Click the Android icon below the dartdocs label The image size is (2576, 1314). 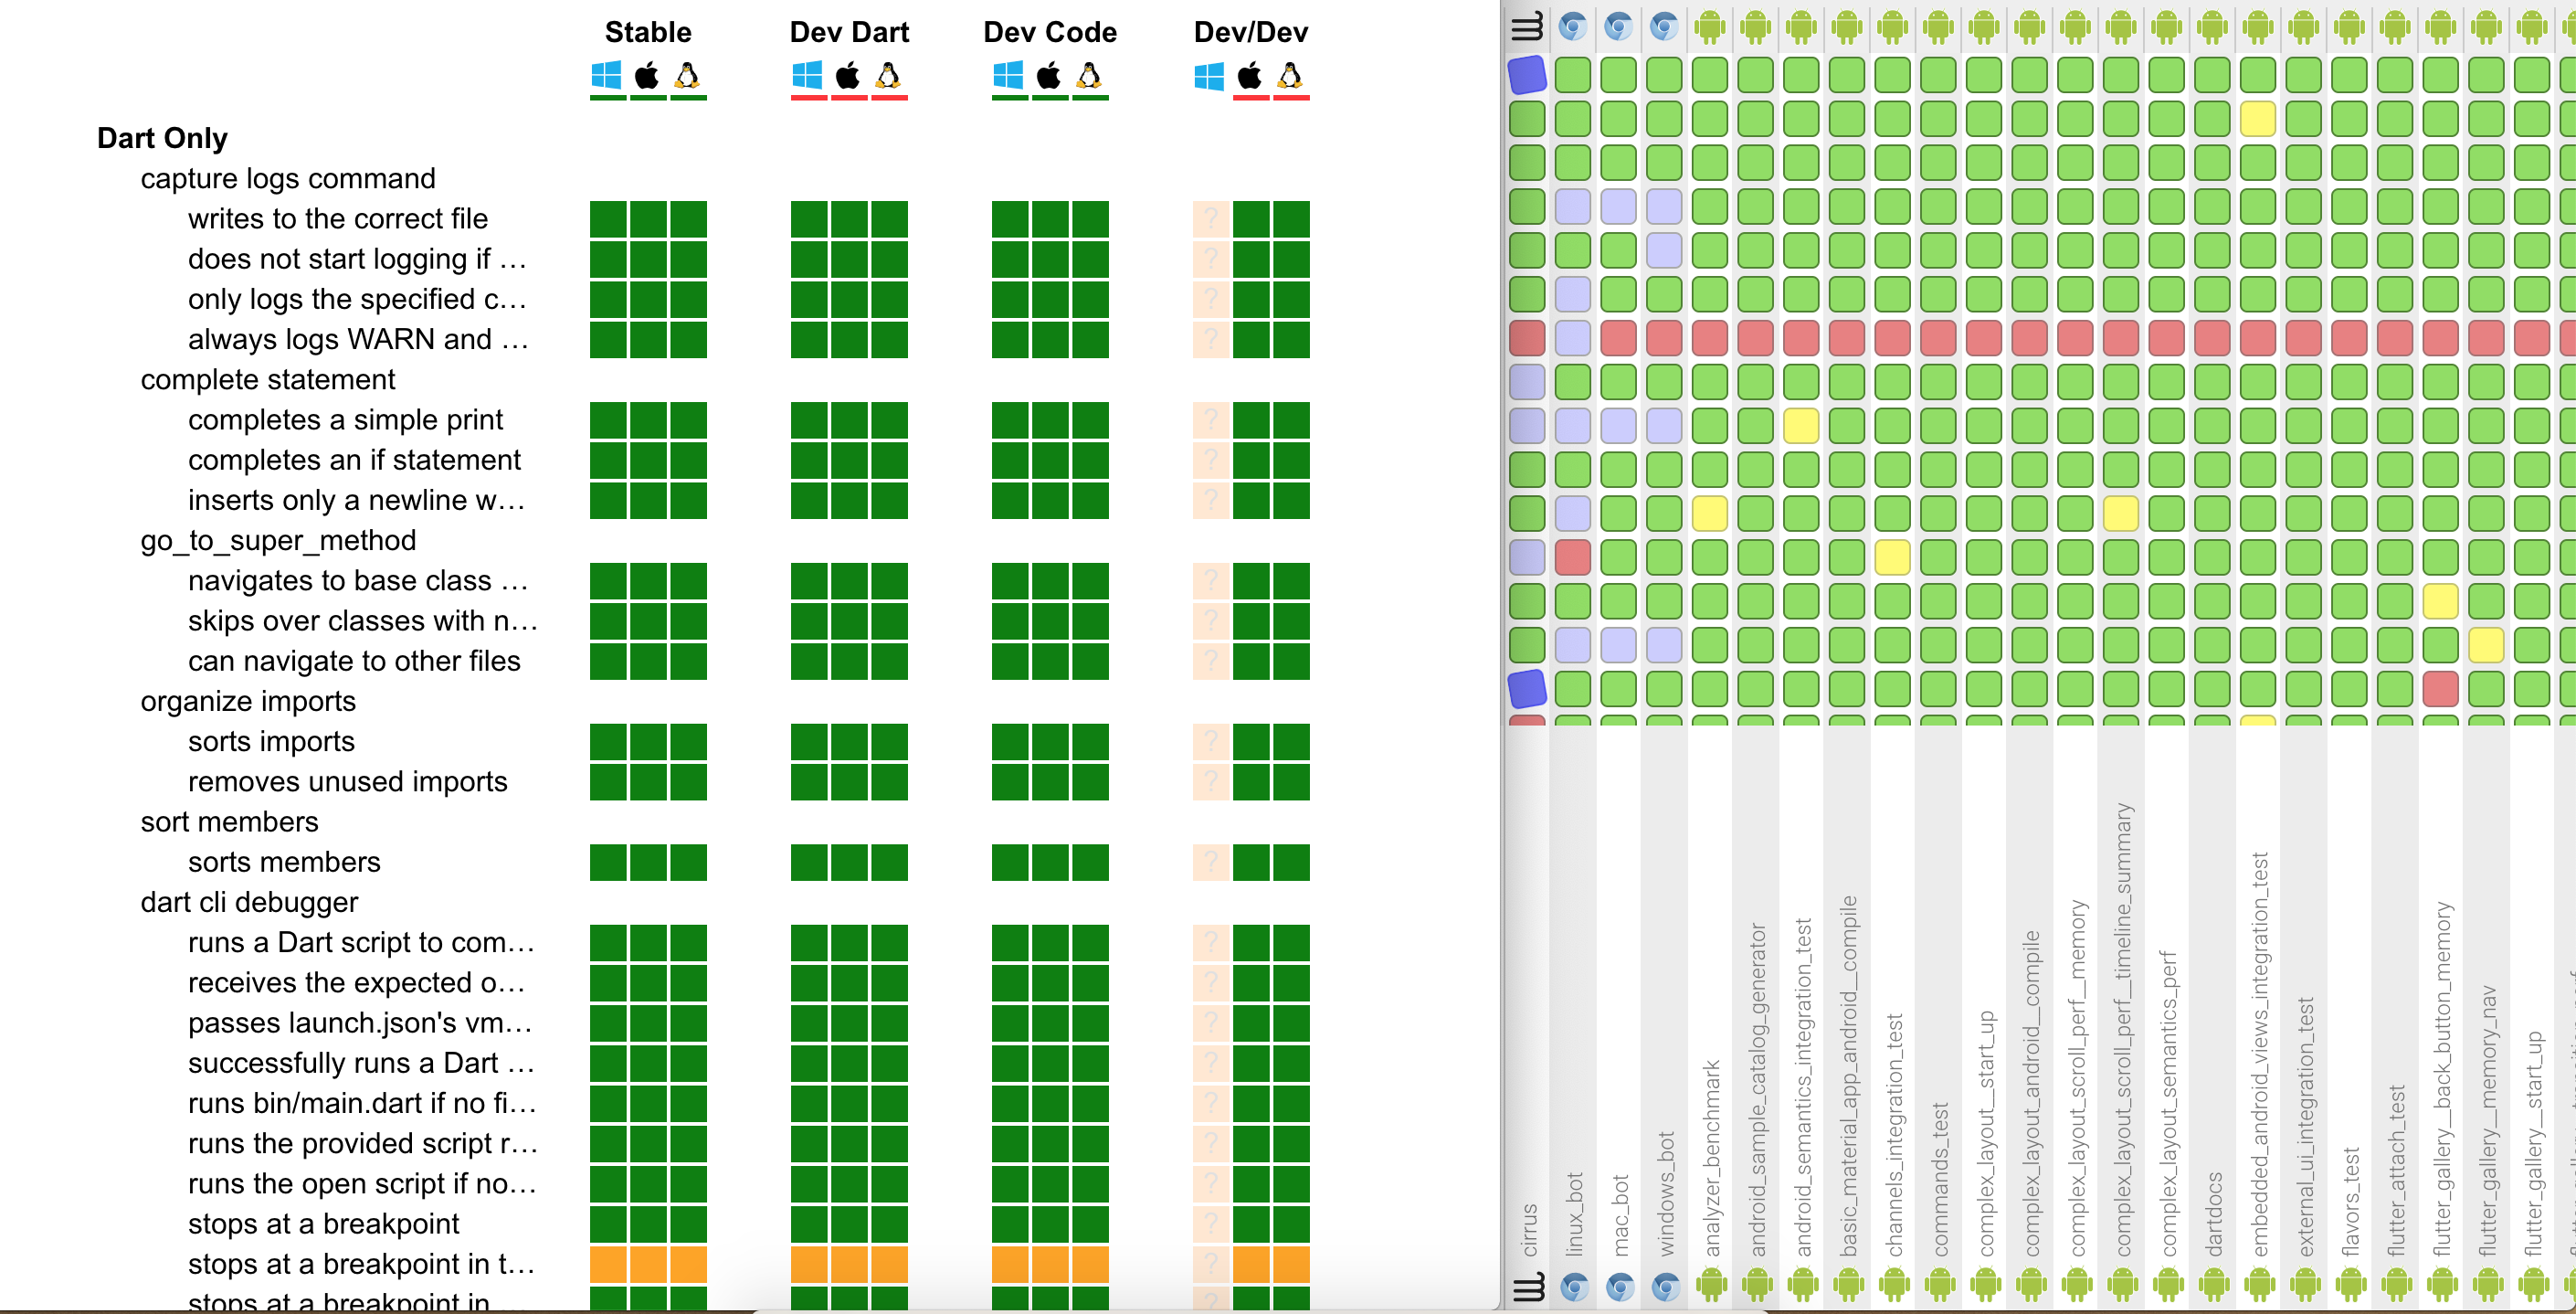click(x=2214, y=1286)
